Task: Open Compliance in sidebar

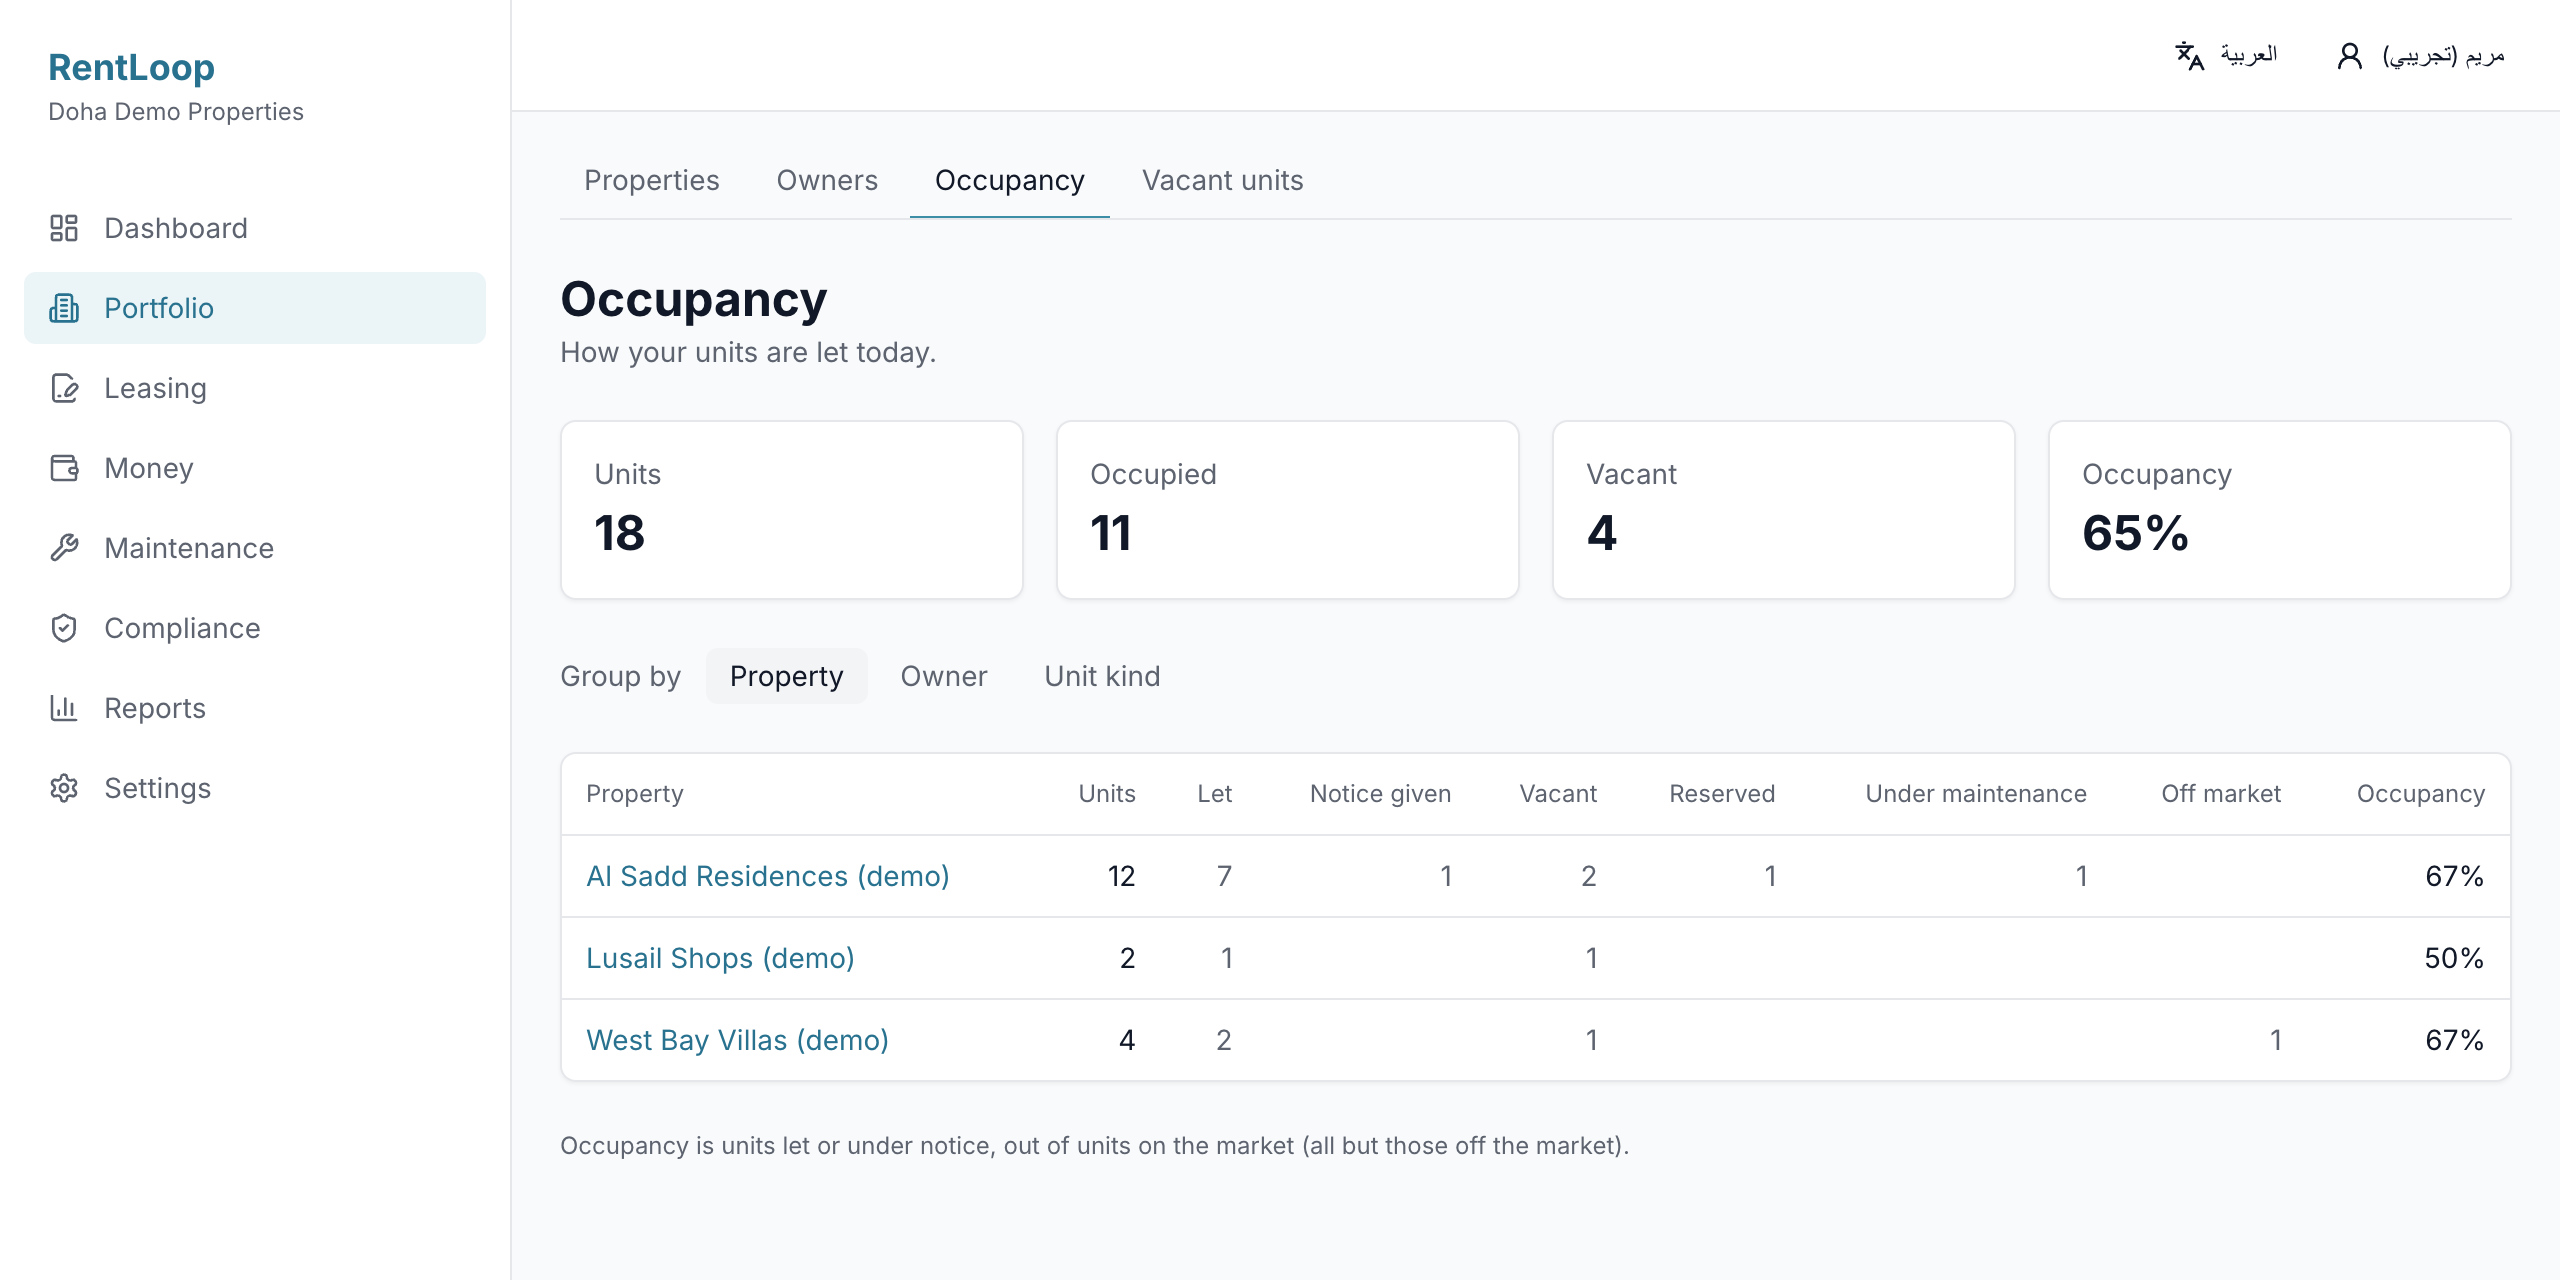Action: coord(254,628)
